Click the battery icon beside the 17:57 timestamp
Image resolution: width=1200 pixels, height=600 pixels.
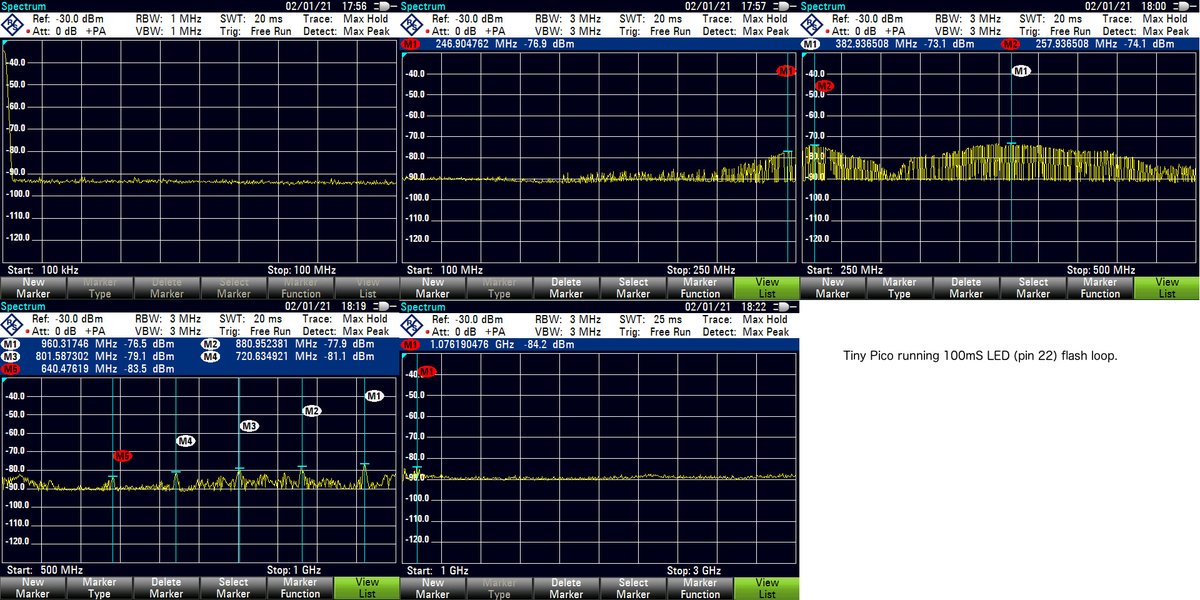coord(786,6)
